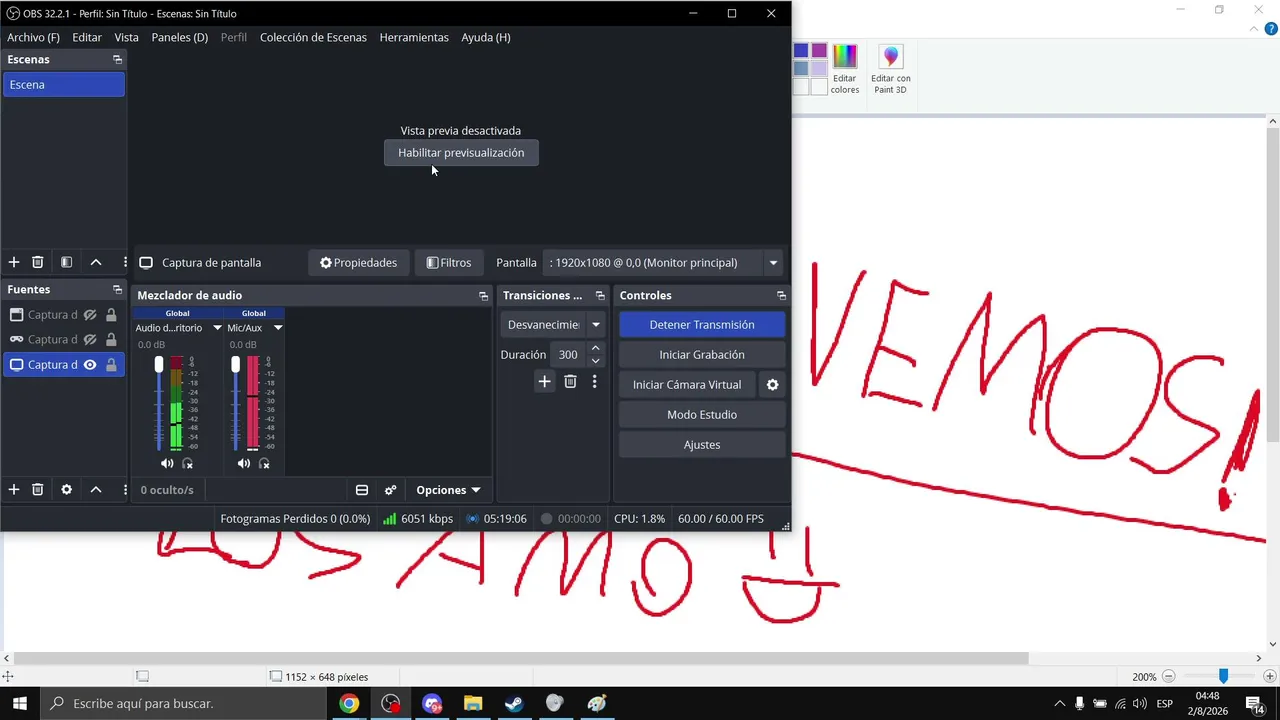Image resolution: width=1280 pixels, height=720 pixels.
Task: Open Discord from the taskbar
Action: [432, 703]
